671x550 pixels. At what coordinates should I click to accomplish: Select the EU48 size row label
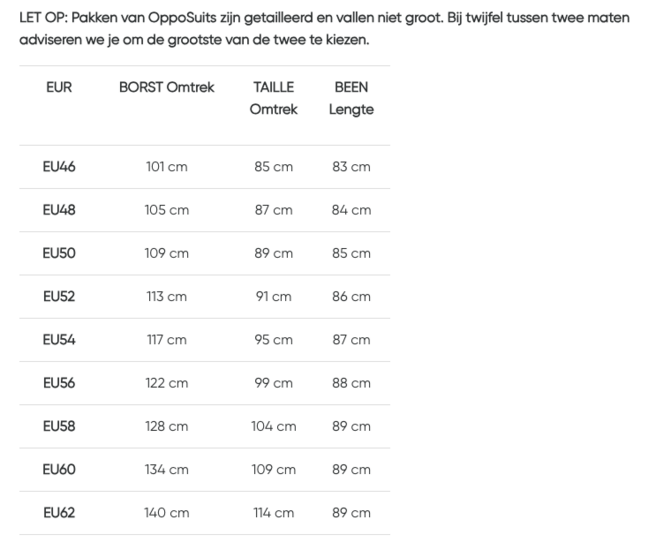click(x=59, y=210)
